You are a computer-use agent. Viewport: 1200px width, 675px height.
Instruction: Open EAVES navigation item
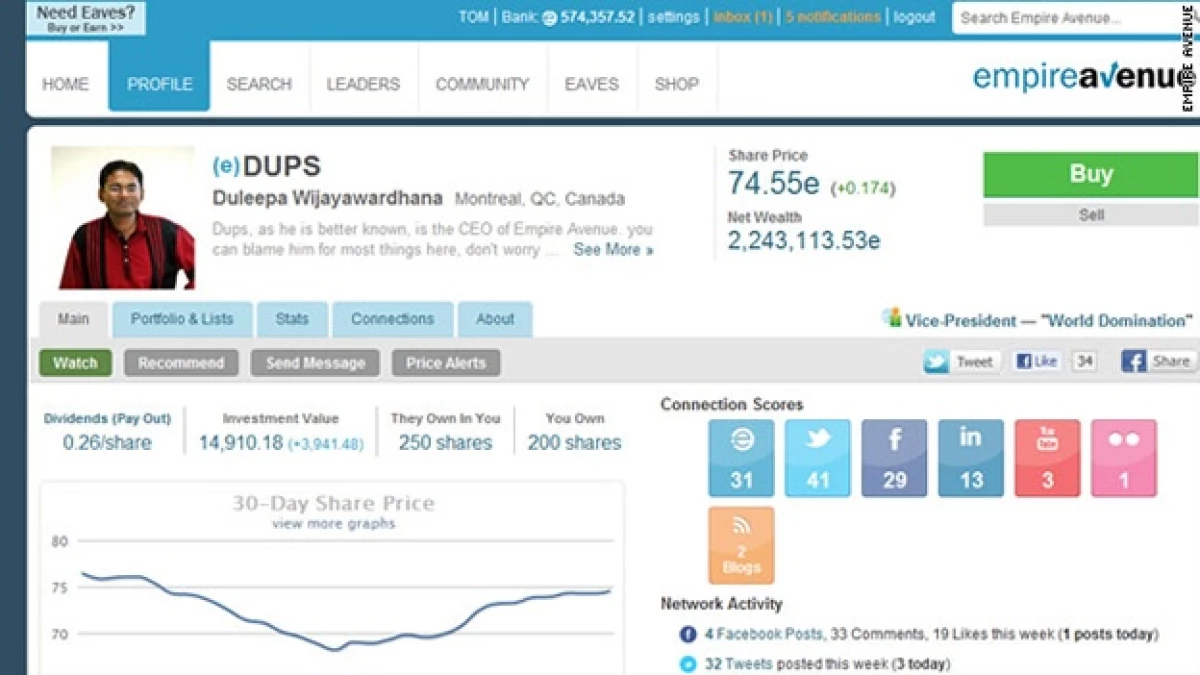(x=592, y=84)
